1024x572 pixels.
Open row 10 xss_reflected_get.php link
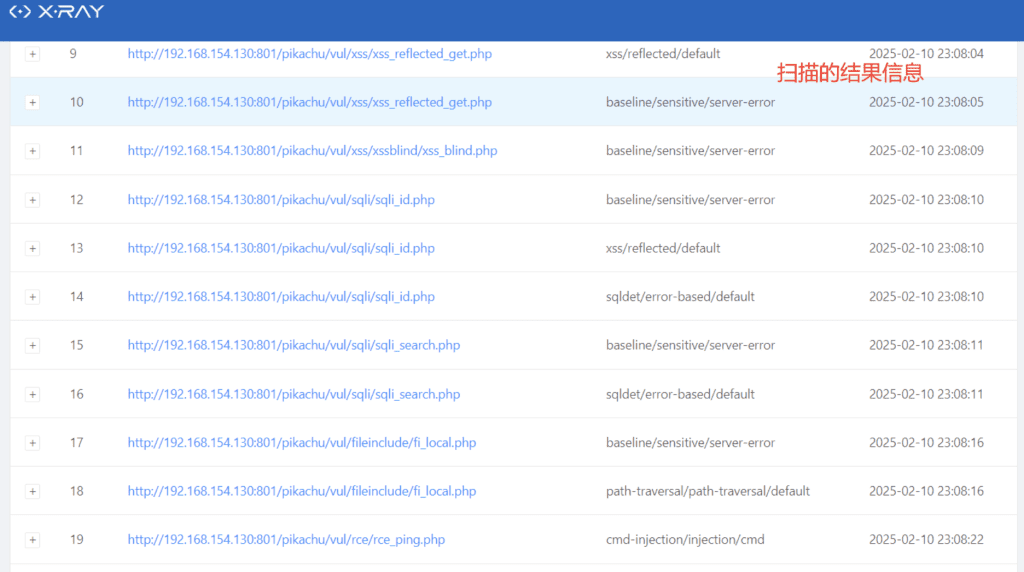310,102
